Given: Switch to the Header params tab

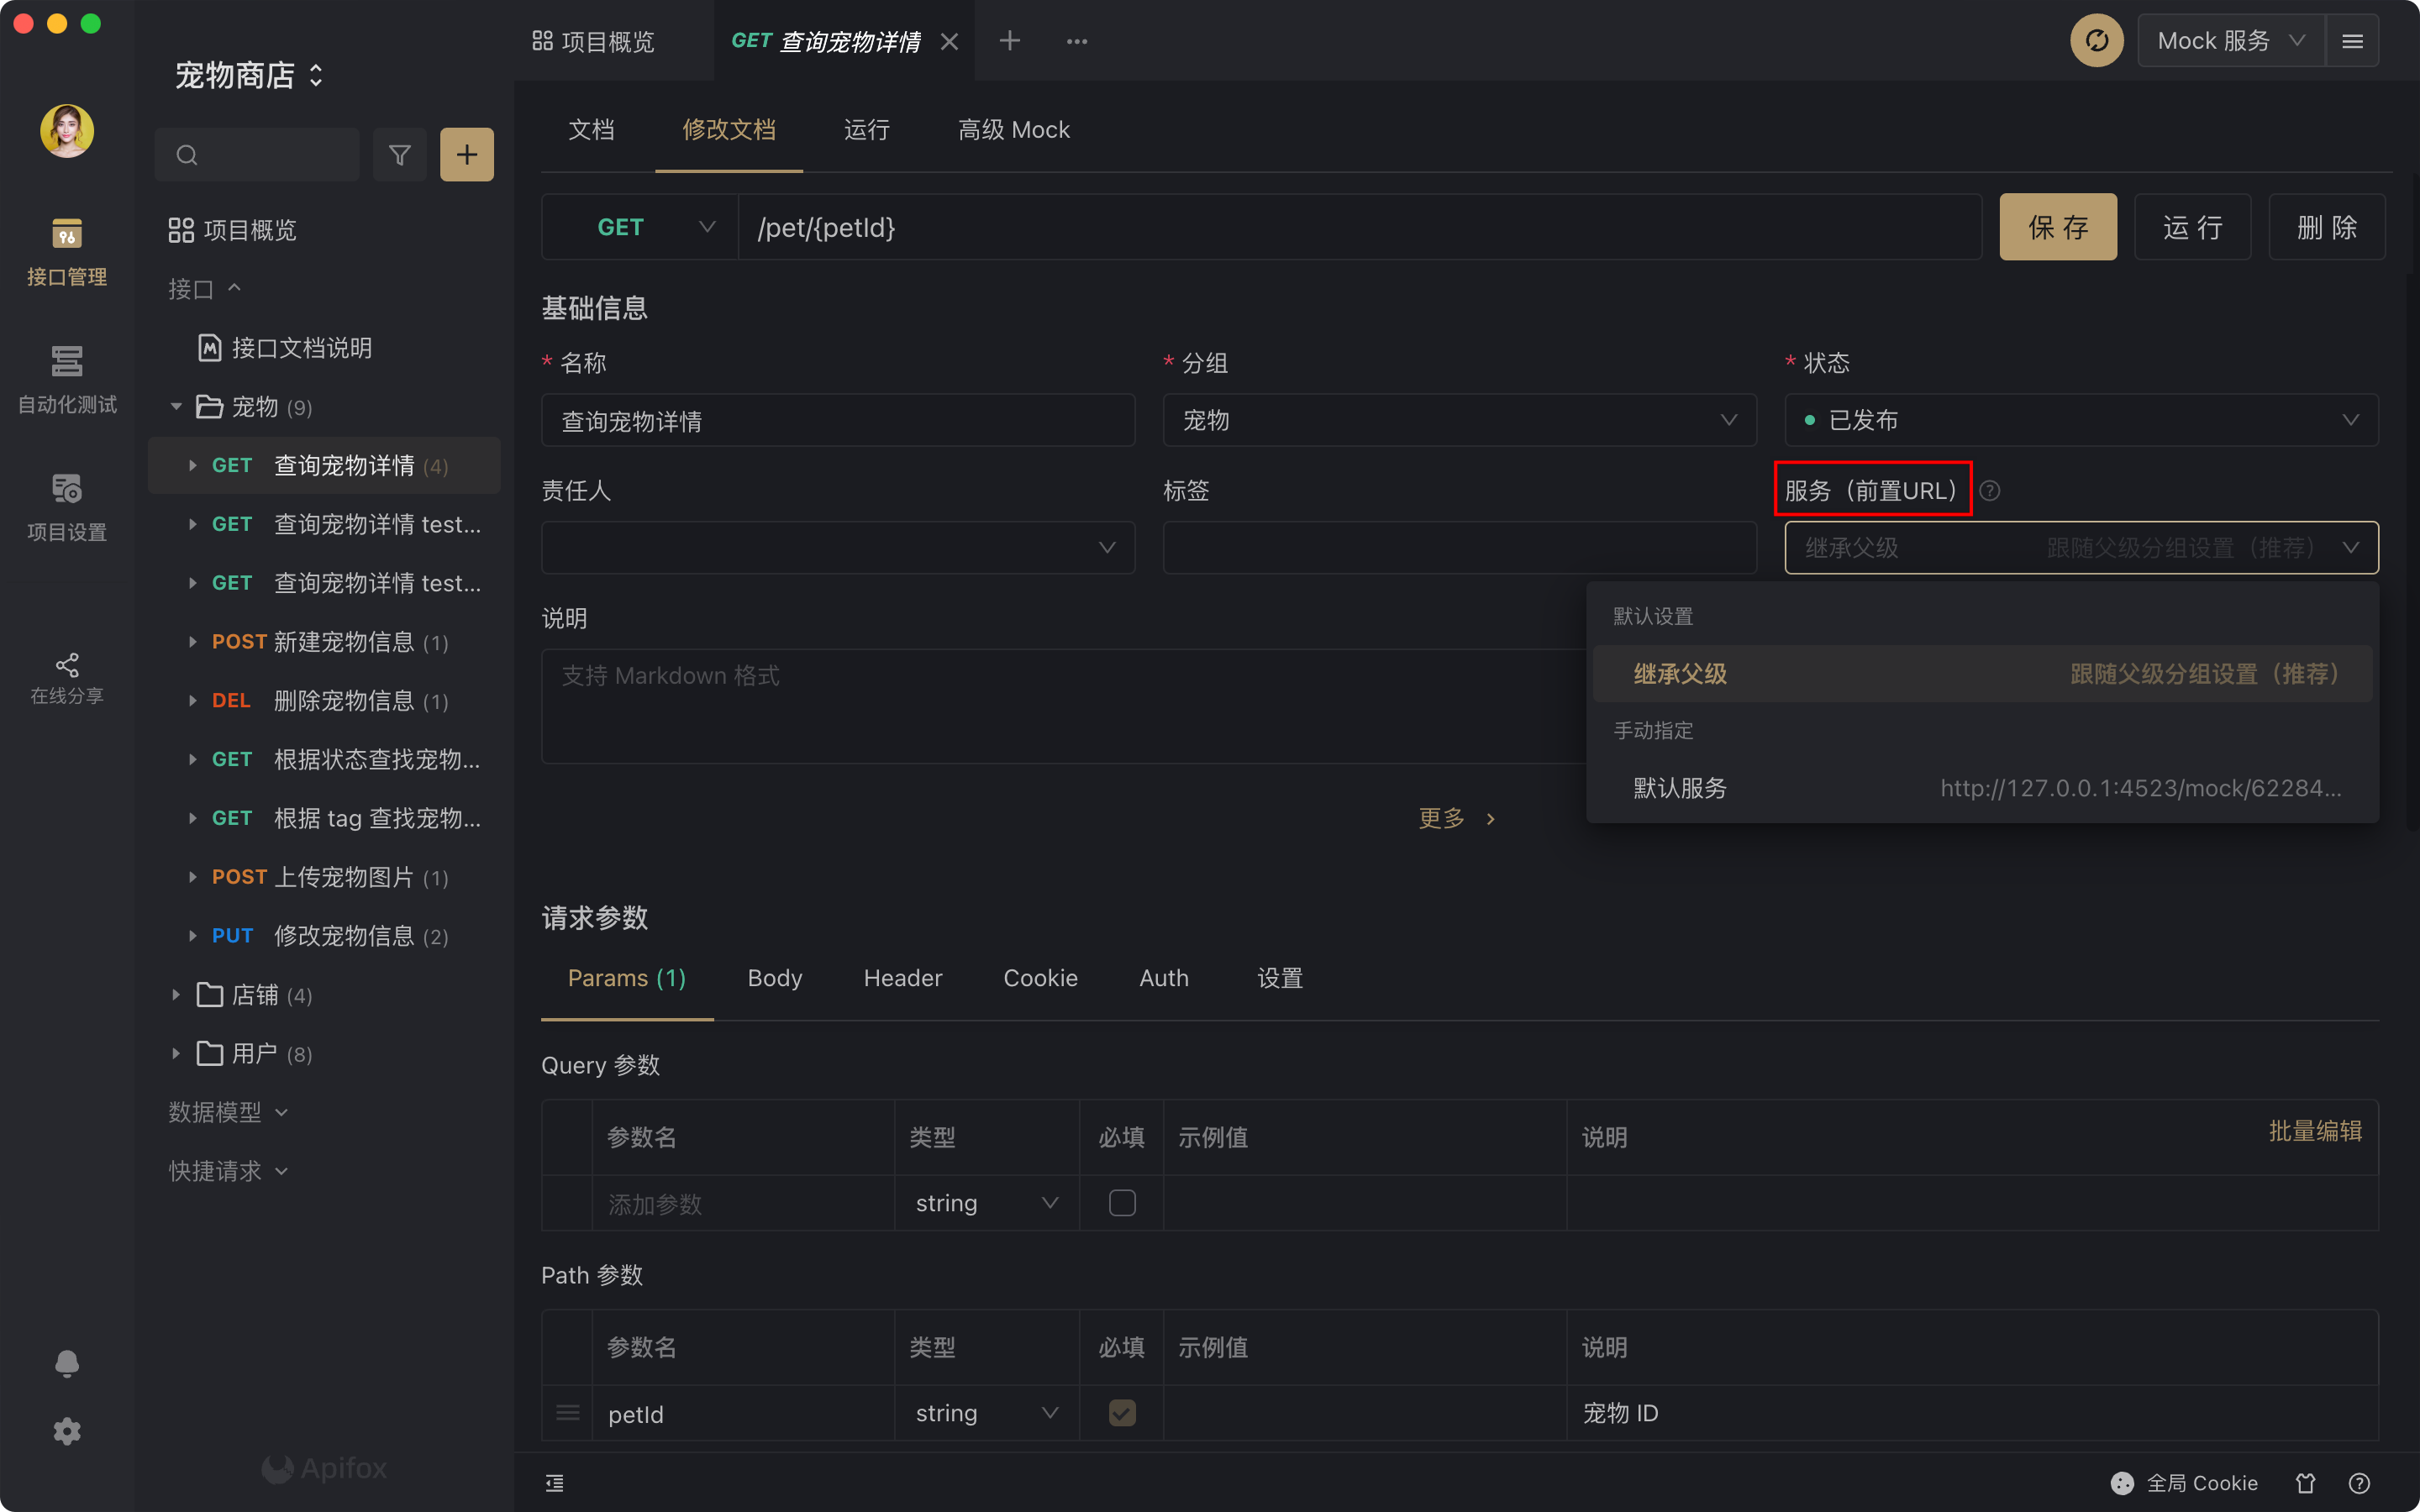Looking at the screenshot, I should pos(902,978).
